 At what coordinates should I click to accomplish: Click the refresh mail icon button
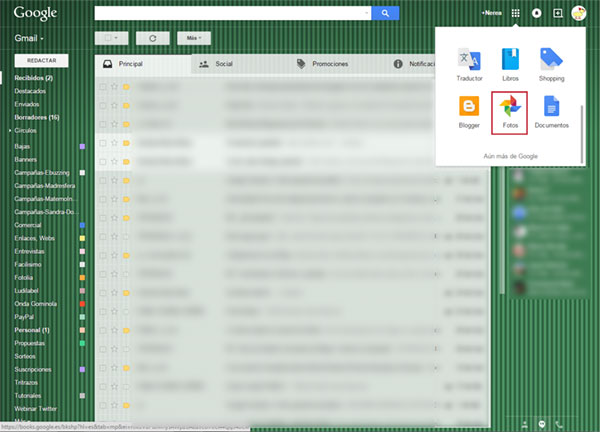(x=153, y=38)
